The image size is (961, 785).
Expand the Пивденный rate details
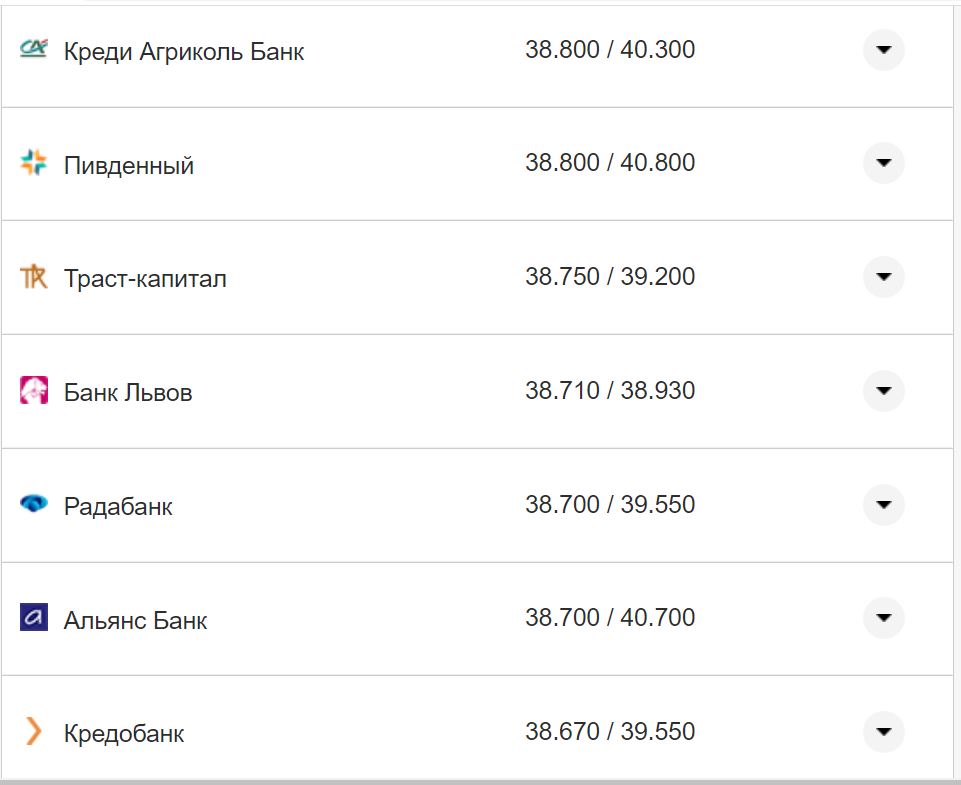[883, 161]
